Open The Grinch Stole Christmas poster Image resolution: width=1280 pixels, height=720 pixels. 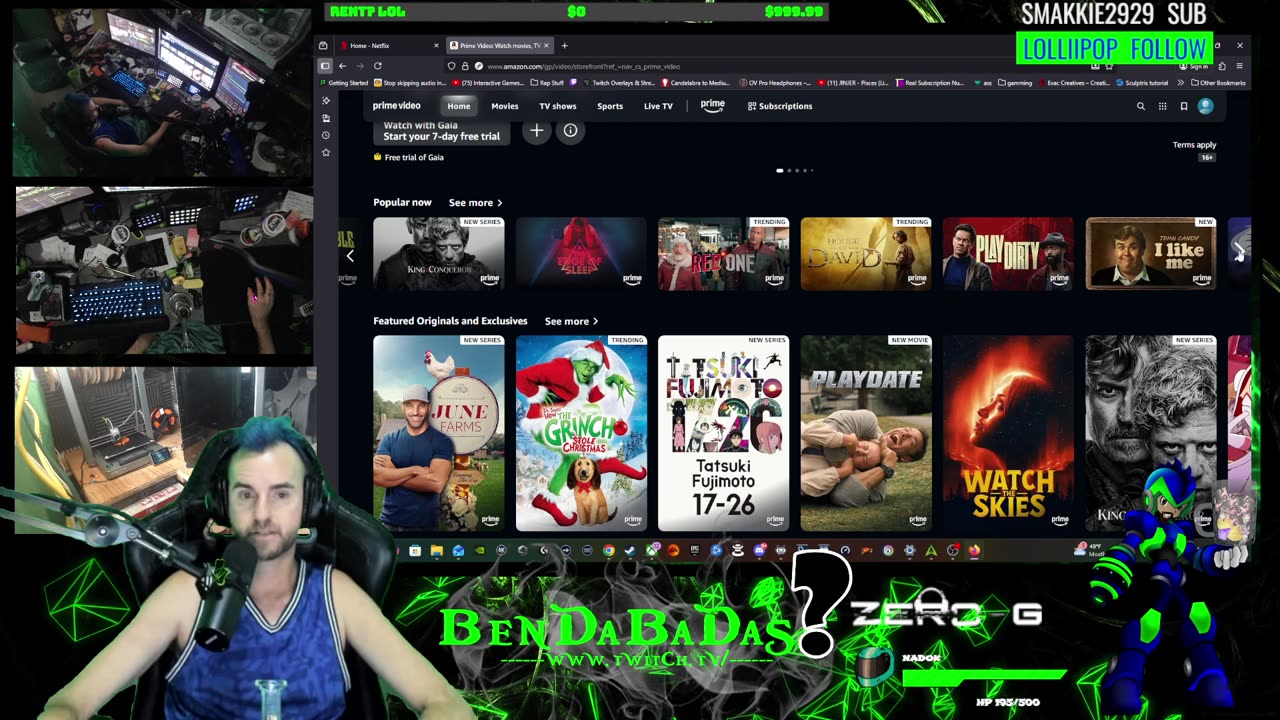(x=581, y=433)
